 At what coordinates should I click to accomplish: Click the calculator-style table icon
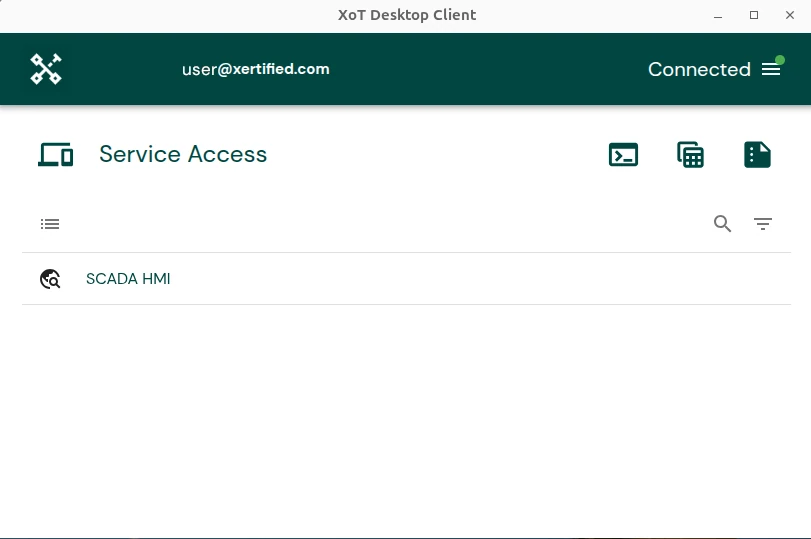[x=690, y=155]
